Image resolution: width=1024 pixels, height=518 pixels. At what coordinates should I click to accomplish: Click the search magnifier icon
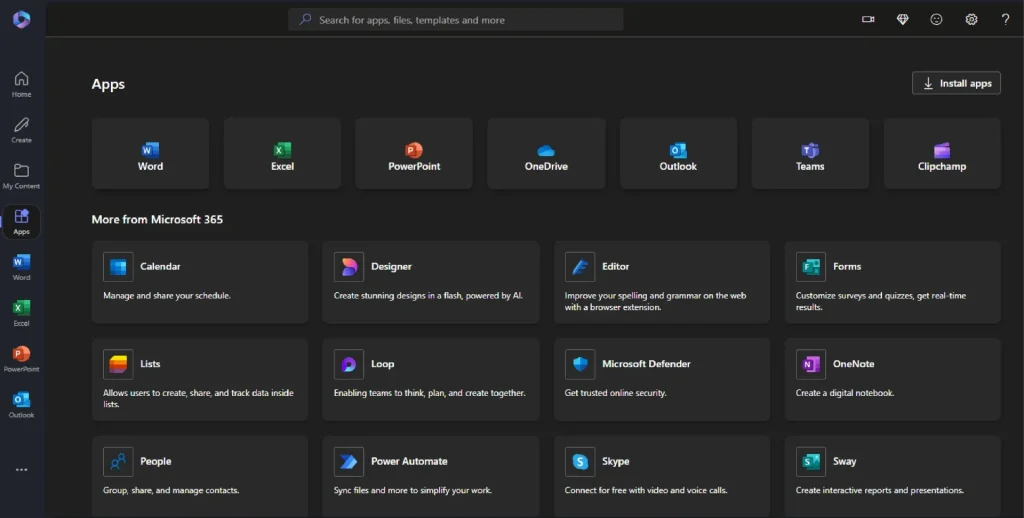[305, 20]
